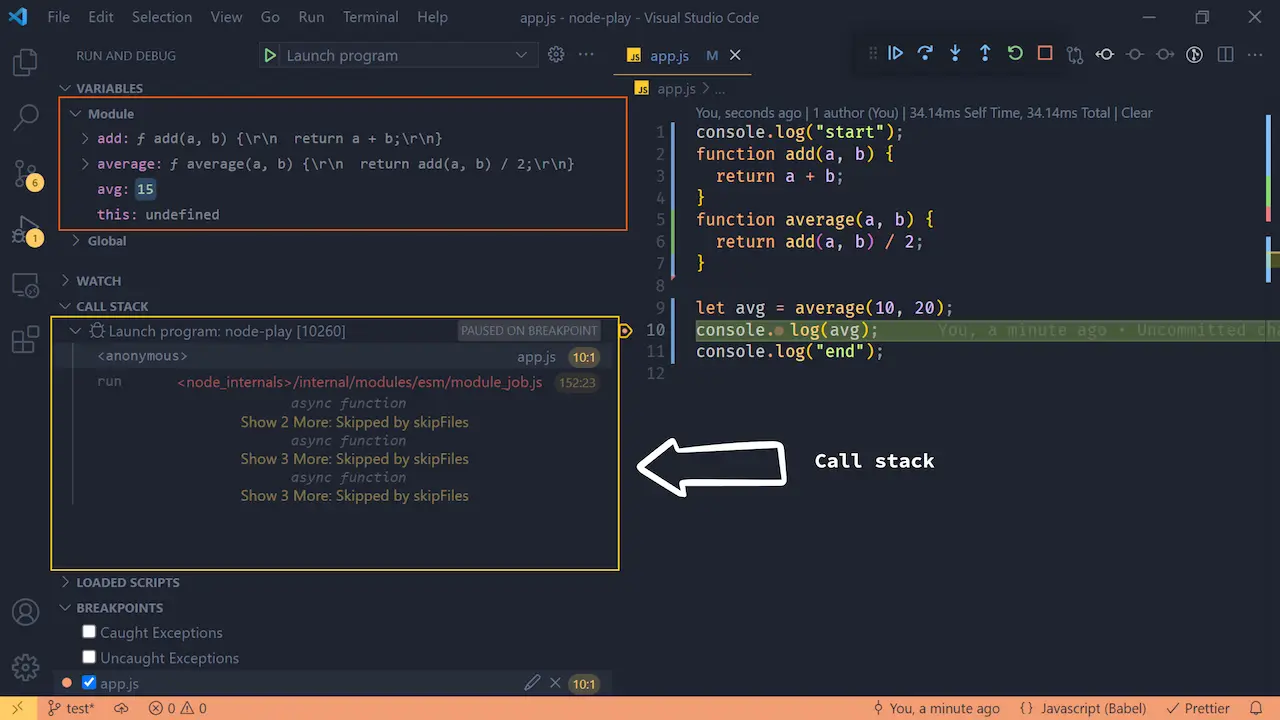This screenshot has height=720, width=1280.
Task: Open the Terminal menu
Action: [x=370, y=17]
